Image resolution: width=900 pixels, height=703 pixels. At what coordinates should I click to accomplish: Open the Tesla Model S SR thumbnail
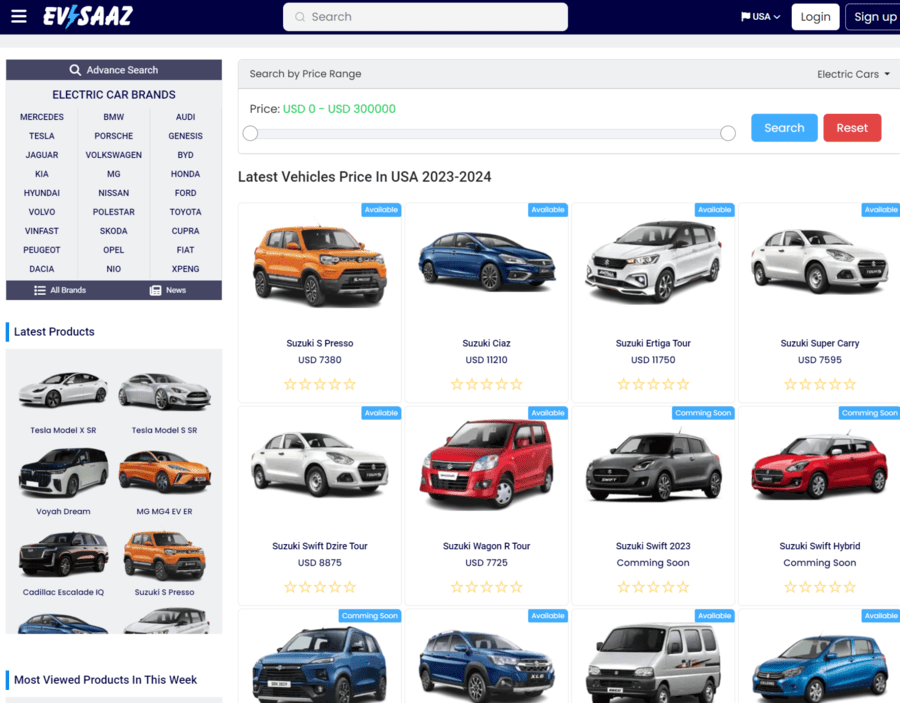tap(165, 390)
